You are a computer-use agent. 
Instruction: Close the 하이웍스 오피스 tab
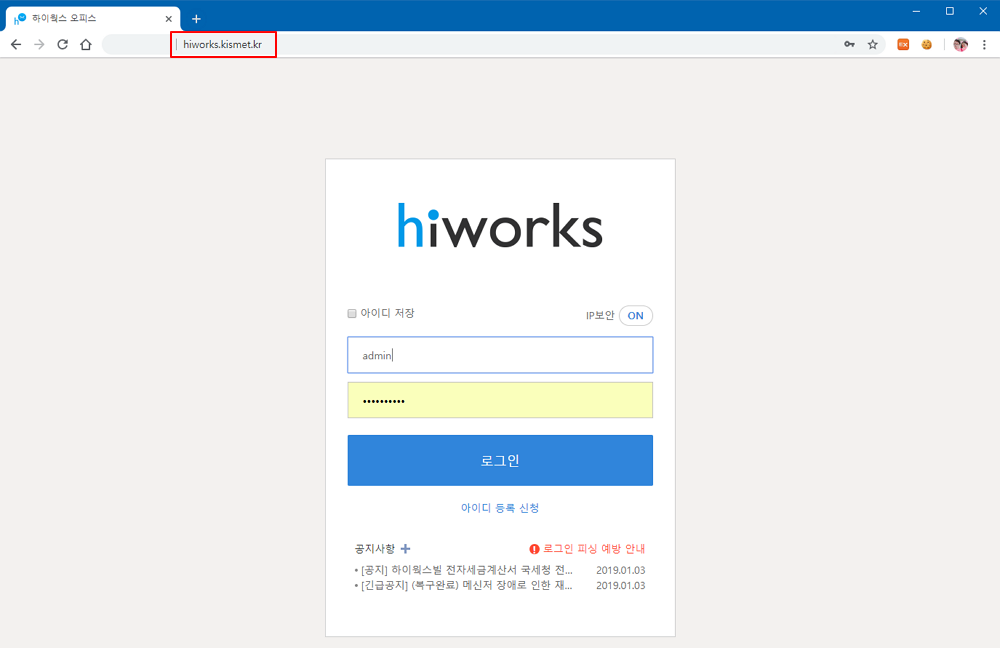[168, 19]
